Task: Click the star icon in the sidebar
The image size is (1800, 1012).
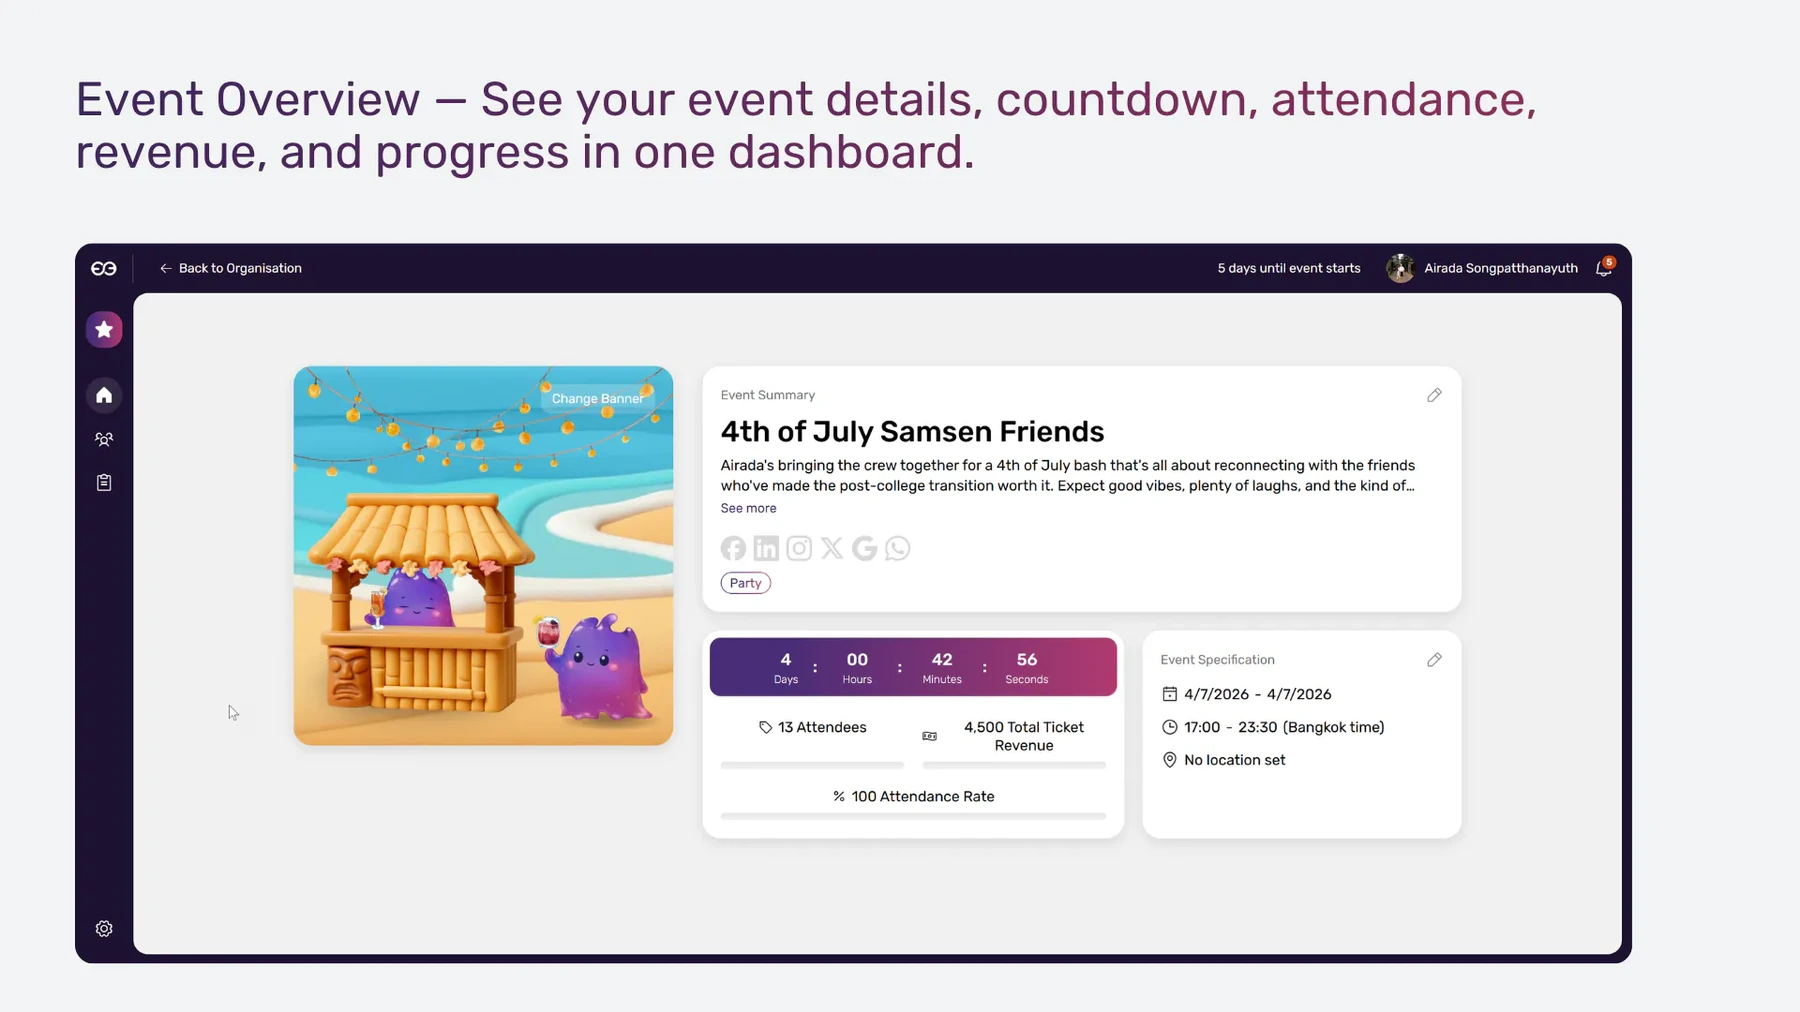Action: pyautogui.click(x=104, y=330)
